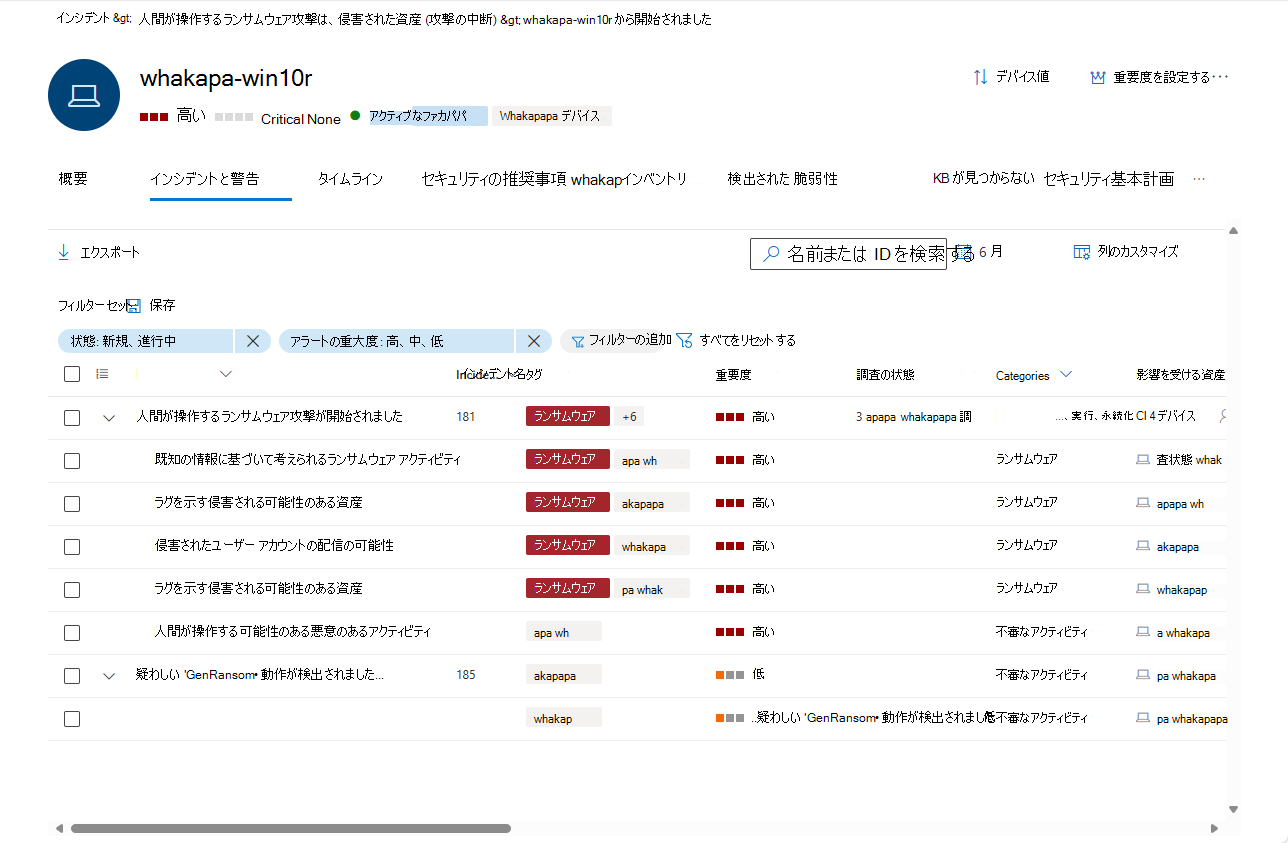Select the Incidents and alerts tab
1288x843 pixels.
tap(204, 180)
